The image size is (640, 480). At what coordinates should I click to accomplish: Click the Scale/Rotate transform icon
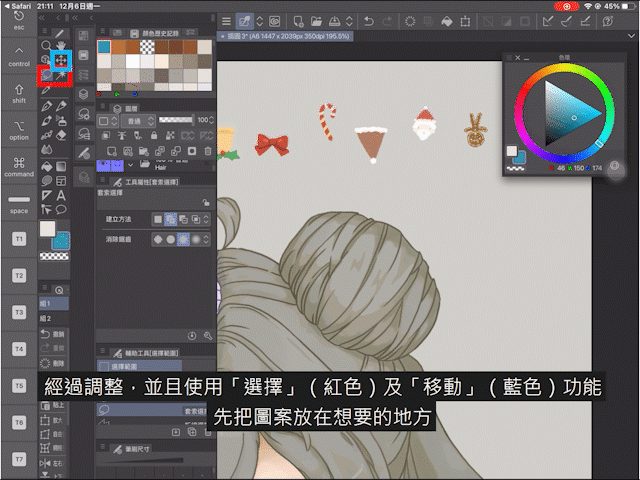pyautogui.click(x=465, y=21)
